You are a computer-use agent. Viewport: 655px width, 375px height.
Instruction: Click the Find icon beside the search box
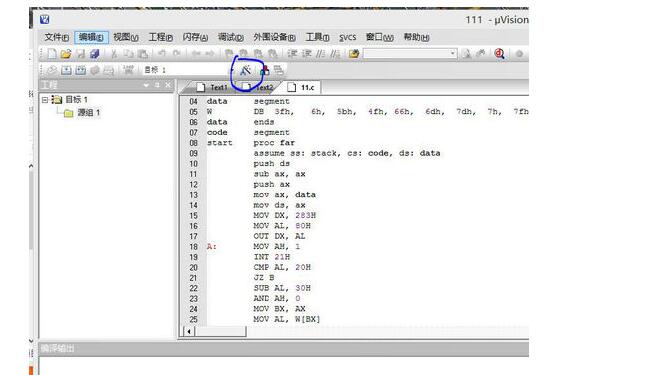click(467, 53)
